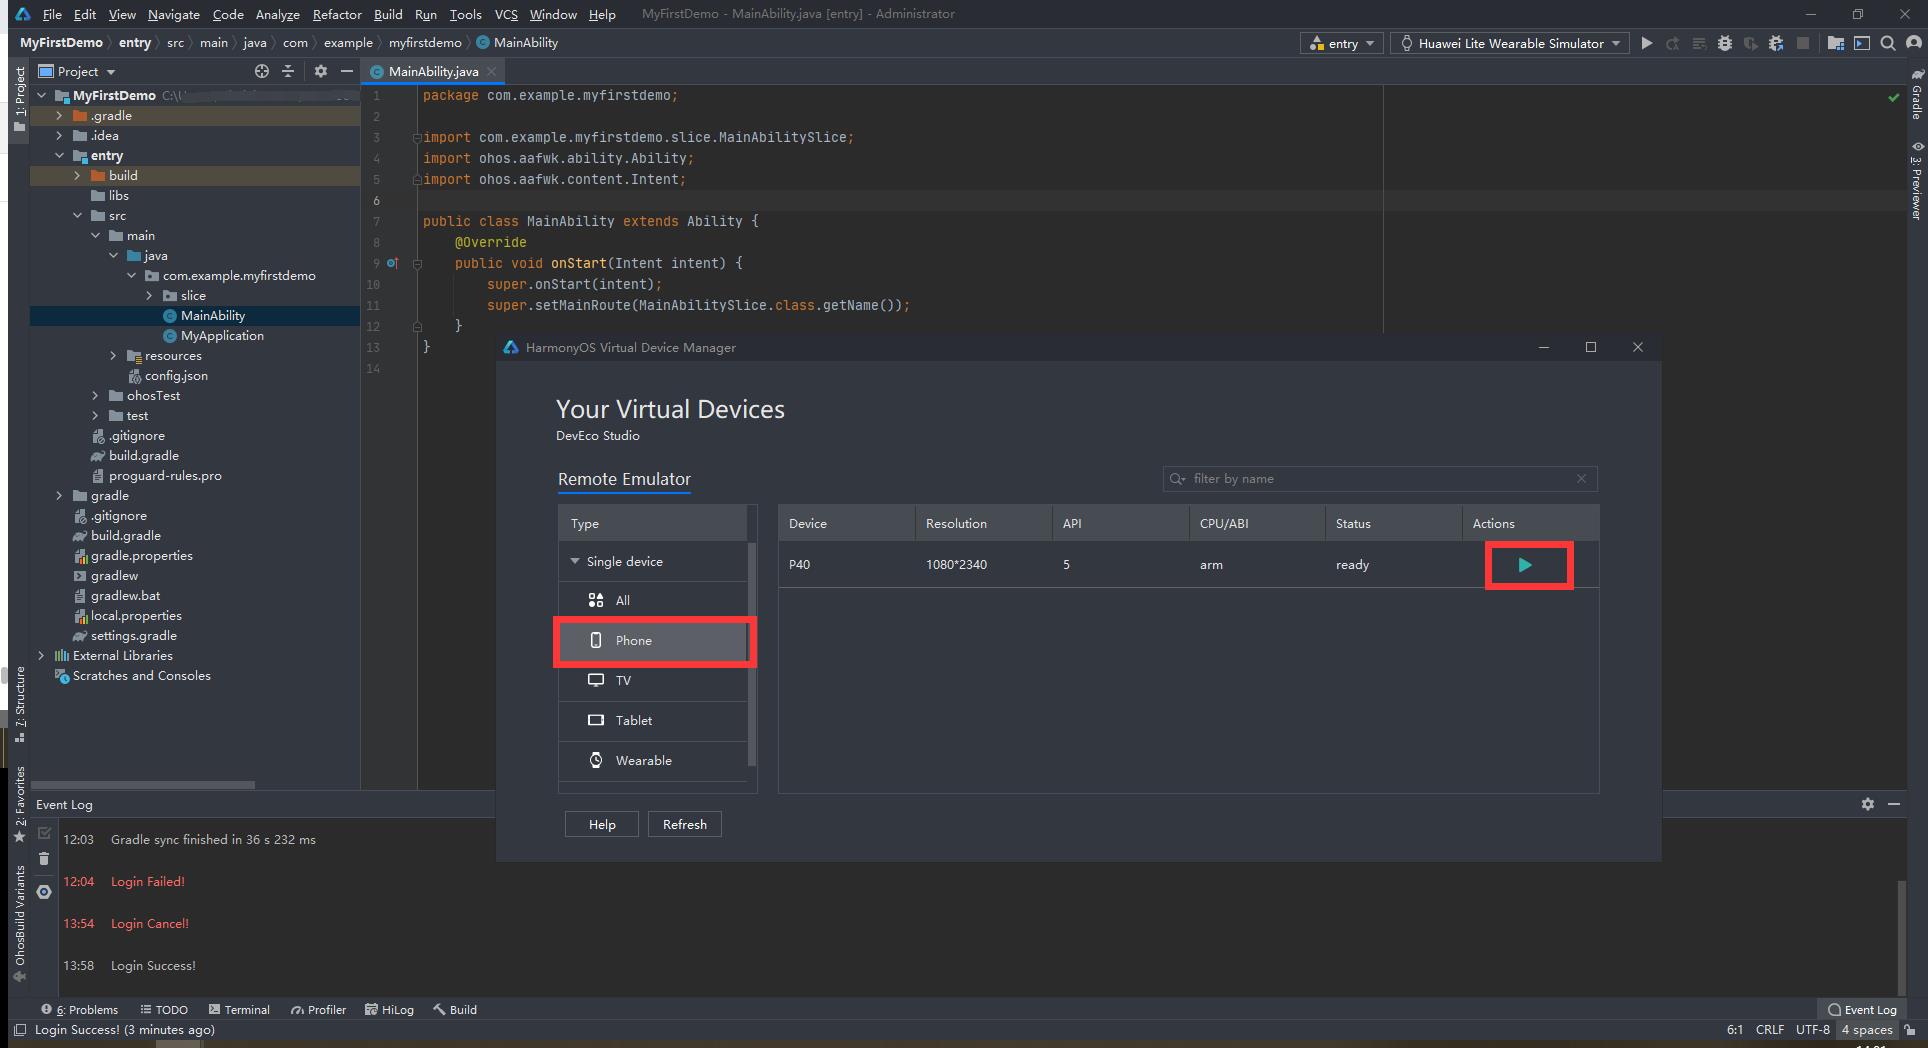Open Event Log settings hexagon icon
This screenshot has width=1928, height=1048.
pos(44,892)
